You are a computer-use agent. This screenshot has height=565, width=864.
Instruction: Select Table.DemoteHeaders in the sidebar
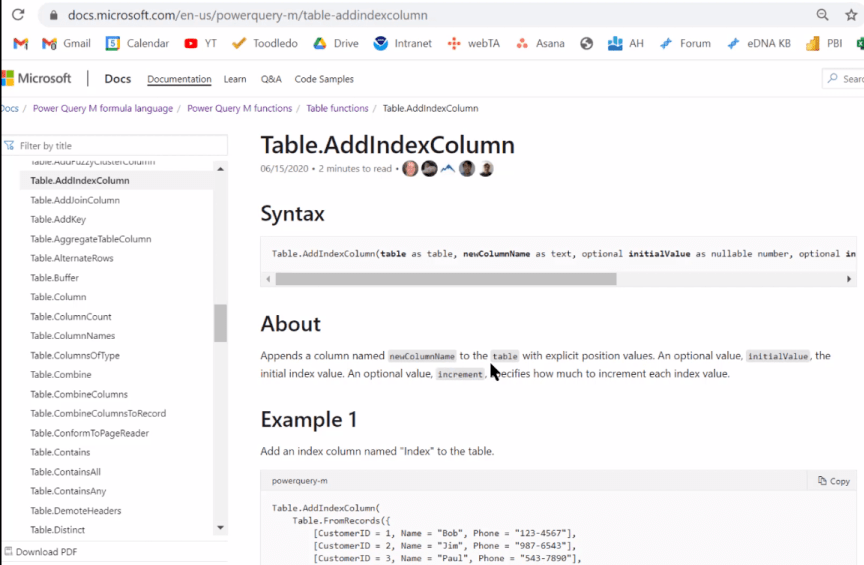coord(75,510)
